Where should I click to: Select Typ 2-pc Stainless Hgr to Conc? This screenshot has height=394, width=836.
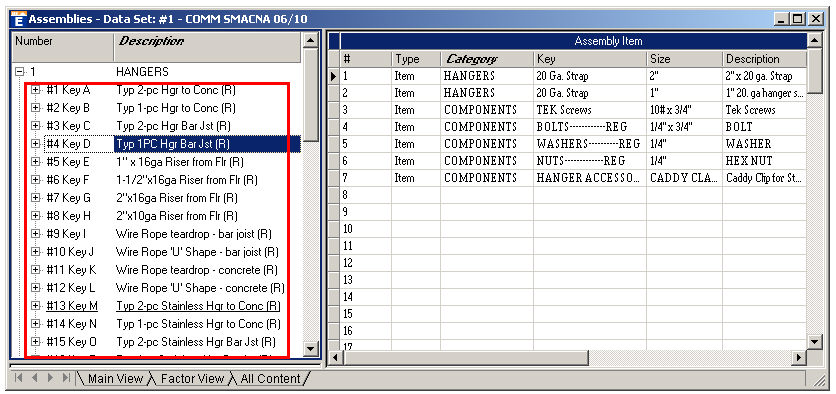pyautogui.click(x=198, y=306)
